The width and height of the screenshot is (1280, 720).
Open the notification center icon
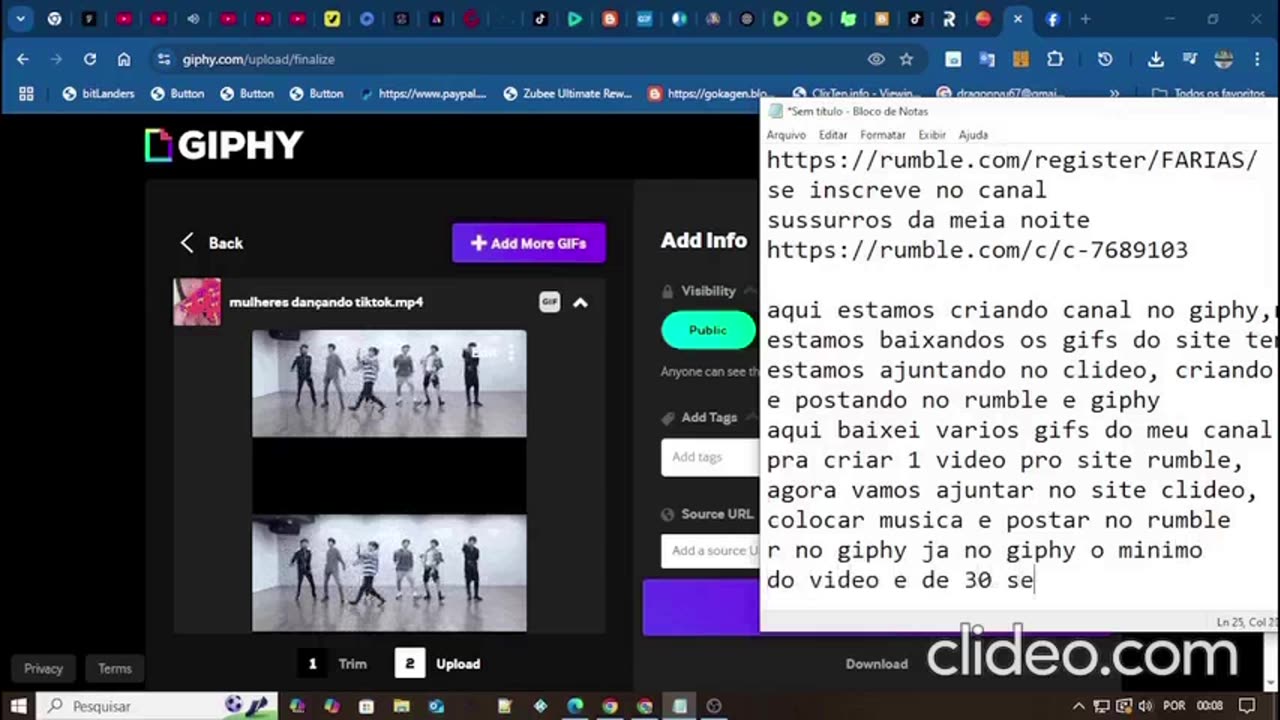pos(1246,706)
